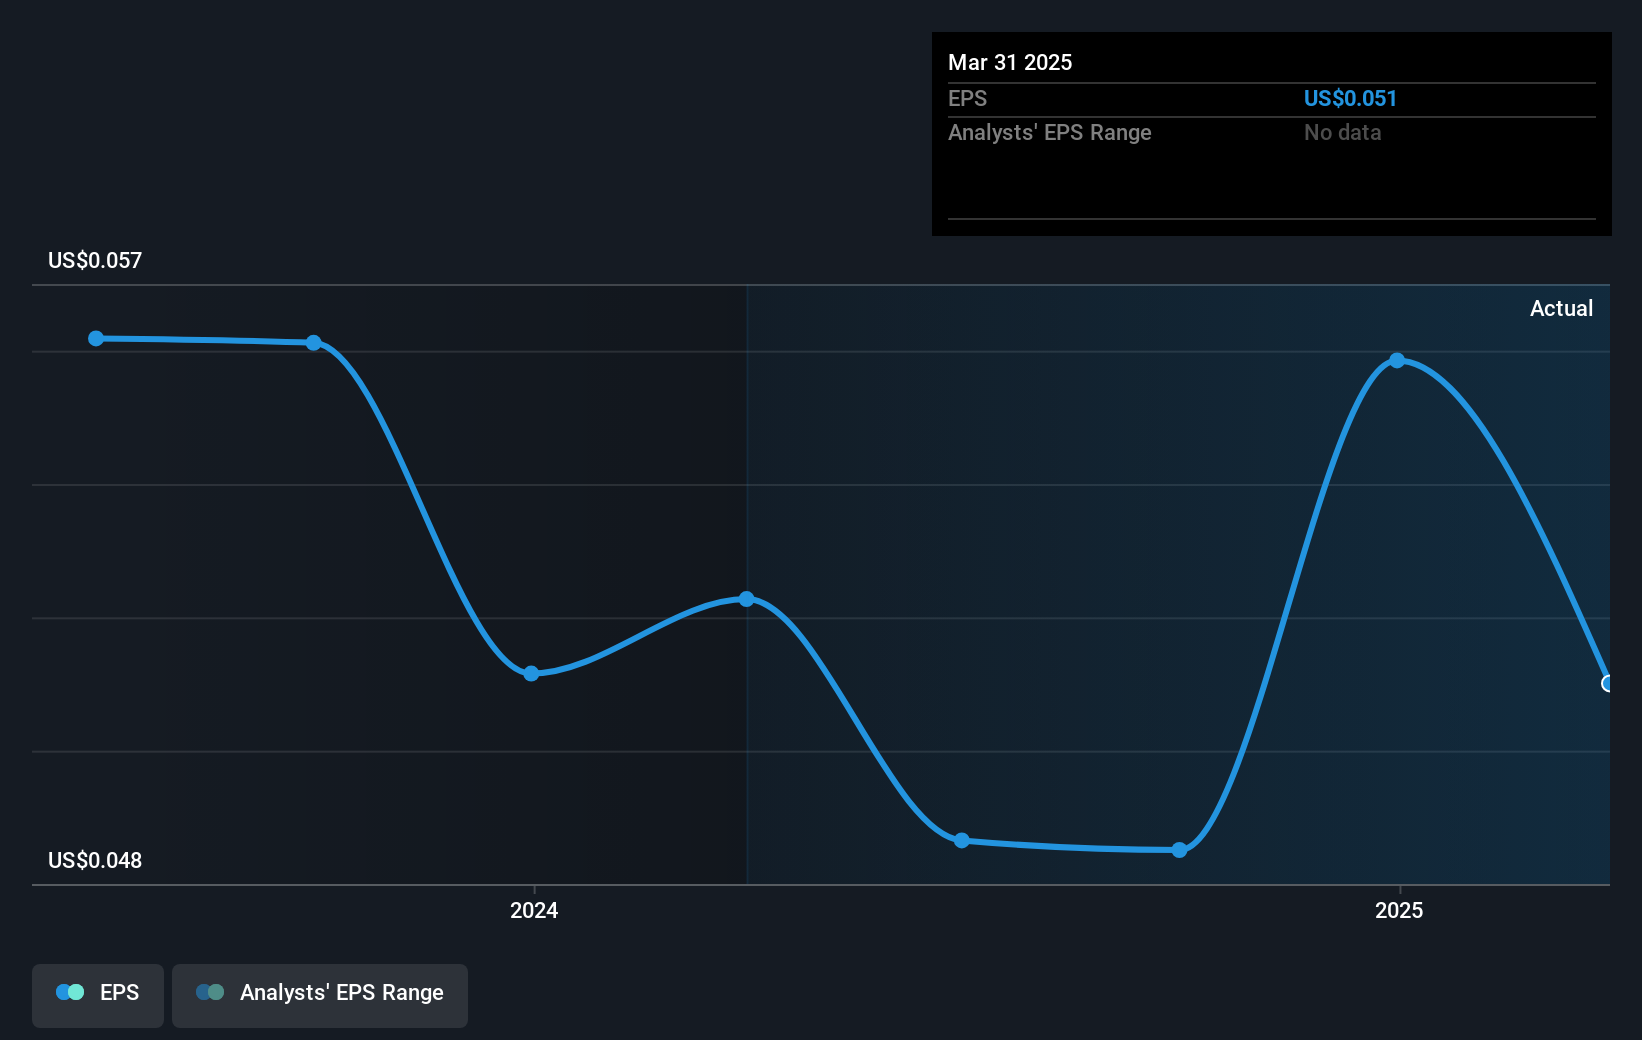Toggle the EPS legend button
1642x1040 pixels.
click(98, 995)
